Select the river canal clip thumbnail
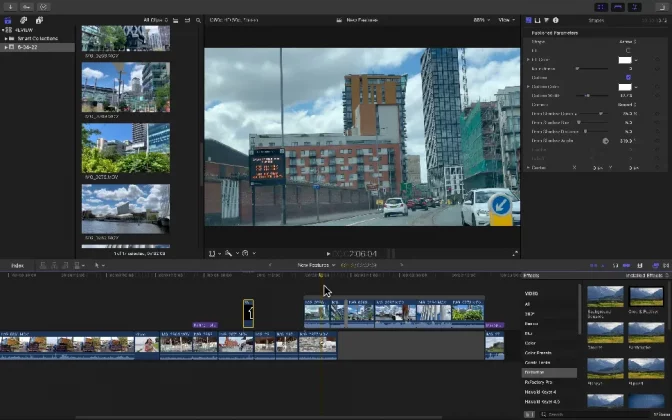Viewport: 672px width, 420px height. (x=125, y=207)
